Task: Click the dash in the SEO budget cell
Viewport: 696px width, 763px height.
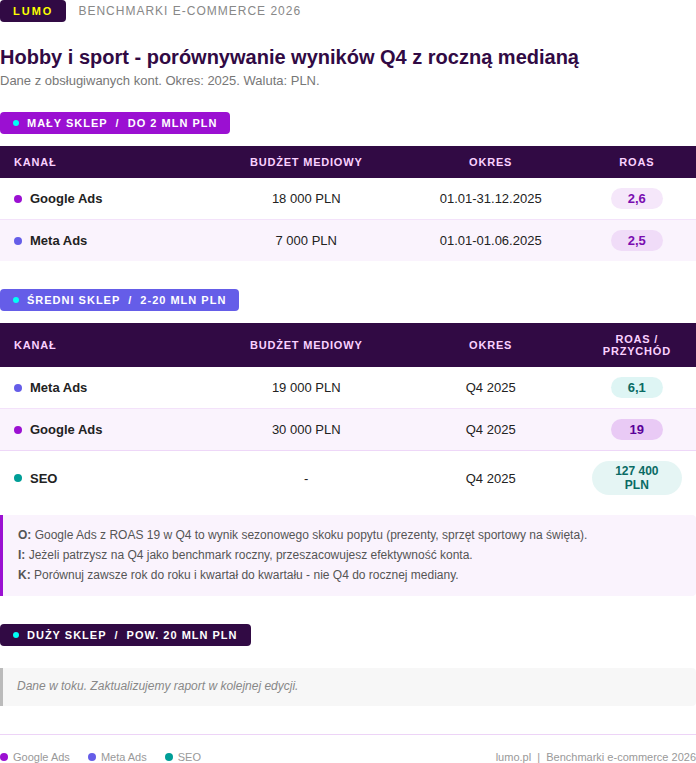Action: tap(306, 479)
